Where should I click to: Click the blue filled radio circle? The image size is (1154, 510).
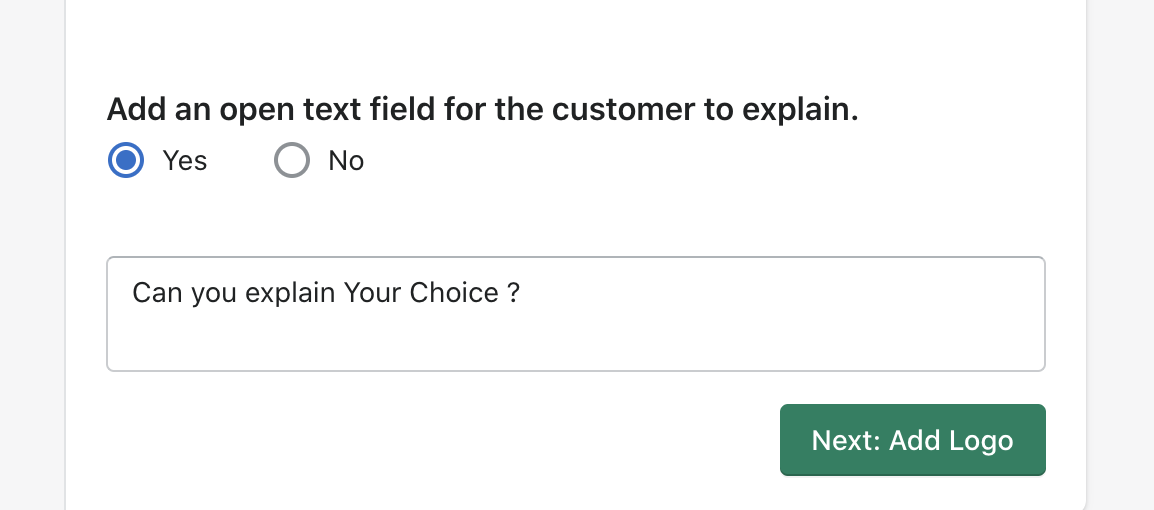[126, 160]
